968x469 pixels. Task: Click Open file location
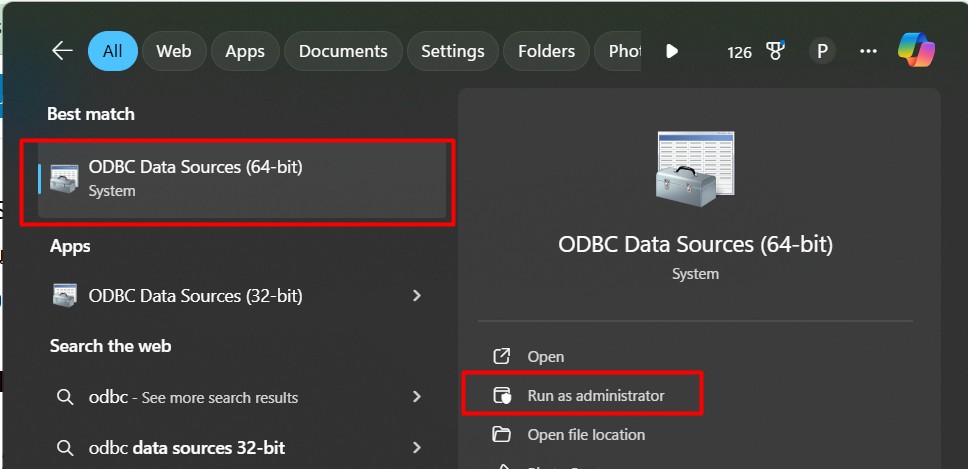(586, 435)
